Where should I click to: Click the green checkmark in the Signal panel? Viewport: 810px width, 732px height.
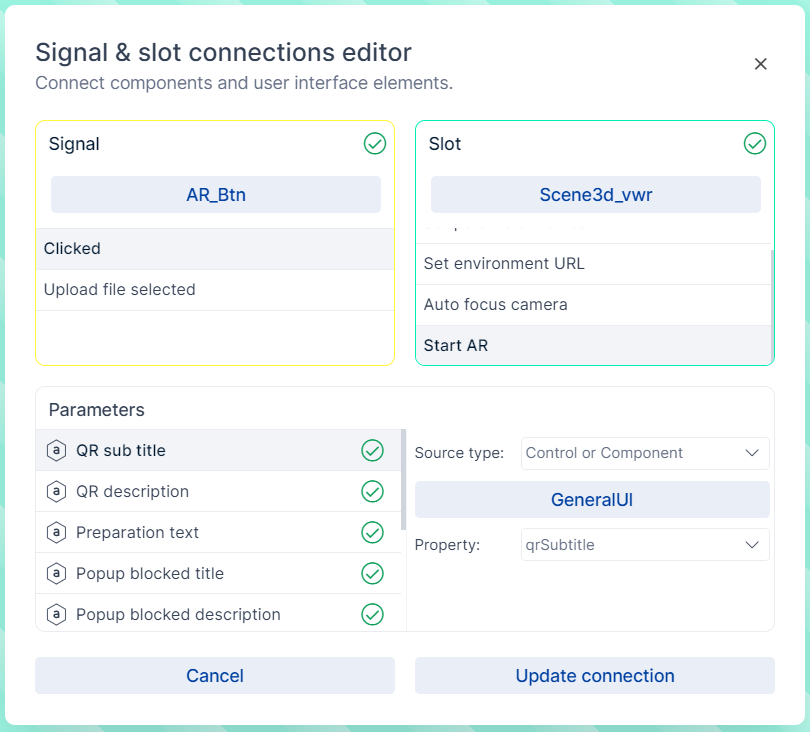pos(375,144)
